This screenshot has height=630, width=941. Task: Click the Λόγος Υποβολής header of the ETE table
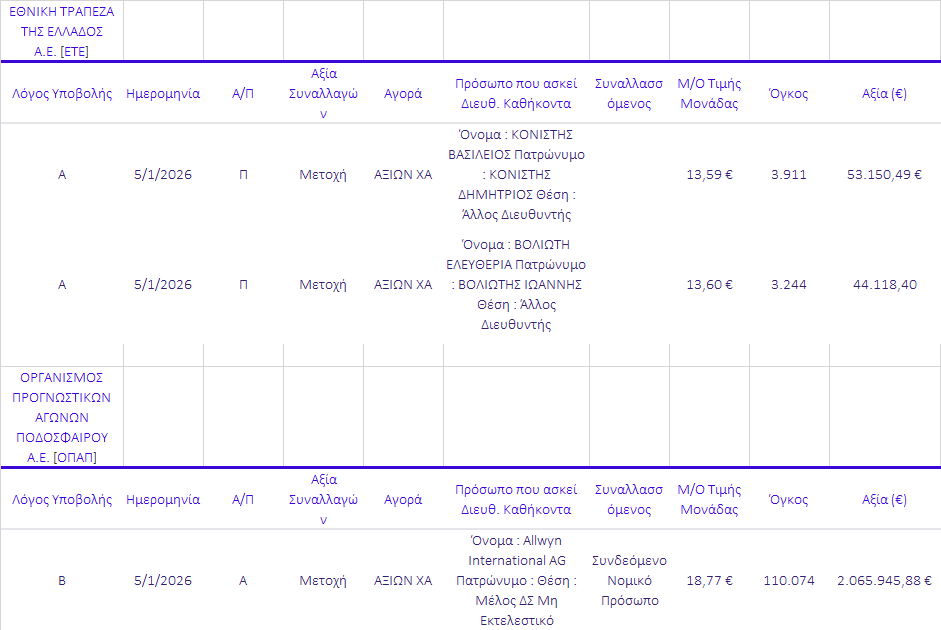coord(62,94)
